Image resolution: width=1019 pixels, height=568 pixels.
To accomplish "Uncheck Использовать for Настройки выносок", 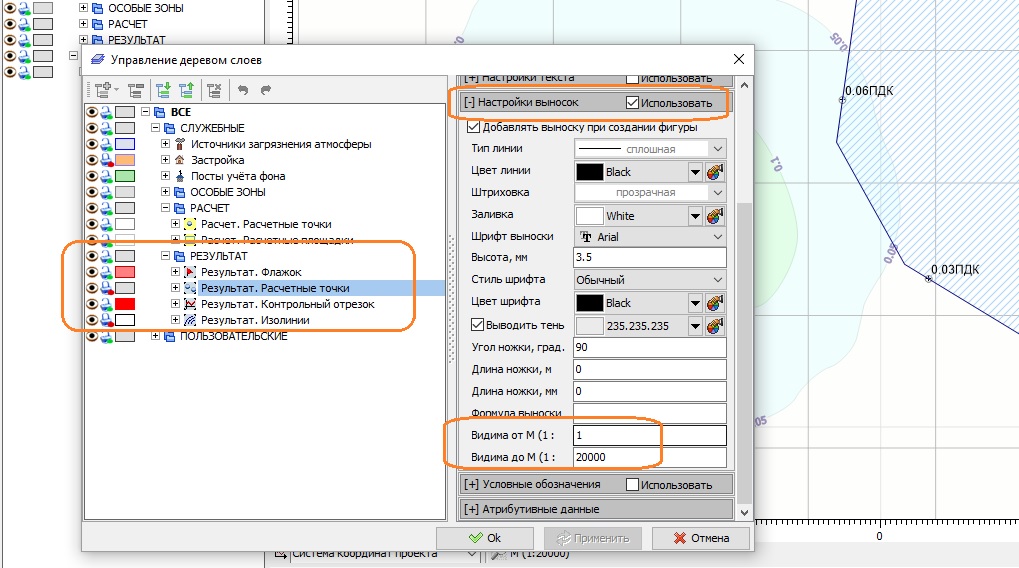I will [x=632, y=102].
